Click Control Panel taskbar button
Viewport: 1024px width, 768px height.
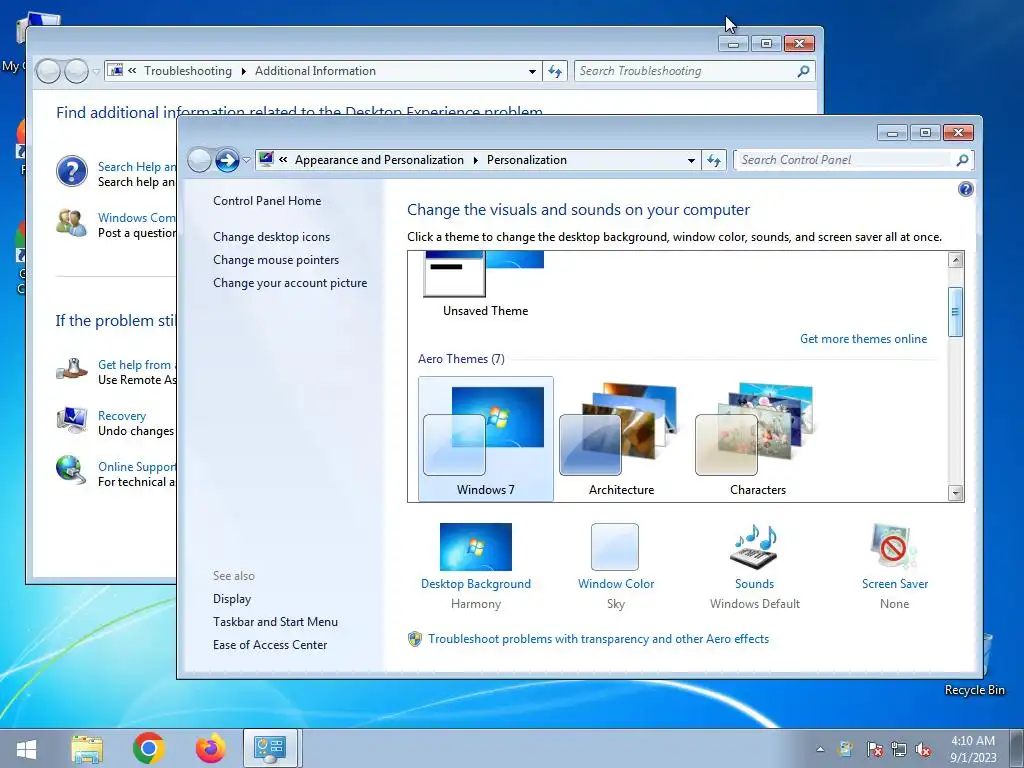(x=270, y=748)
